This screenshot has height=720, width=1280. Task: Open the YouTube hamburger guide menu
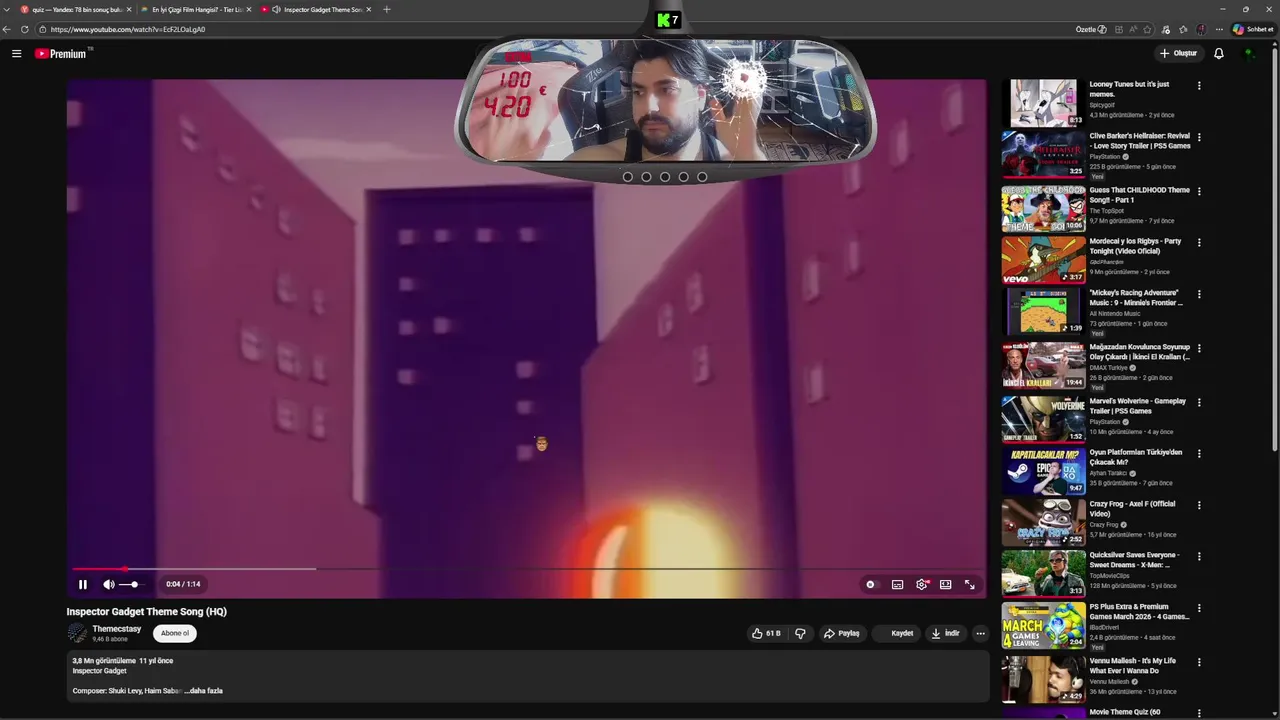(x=16, y=54)
